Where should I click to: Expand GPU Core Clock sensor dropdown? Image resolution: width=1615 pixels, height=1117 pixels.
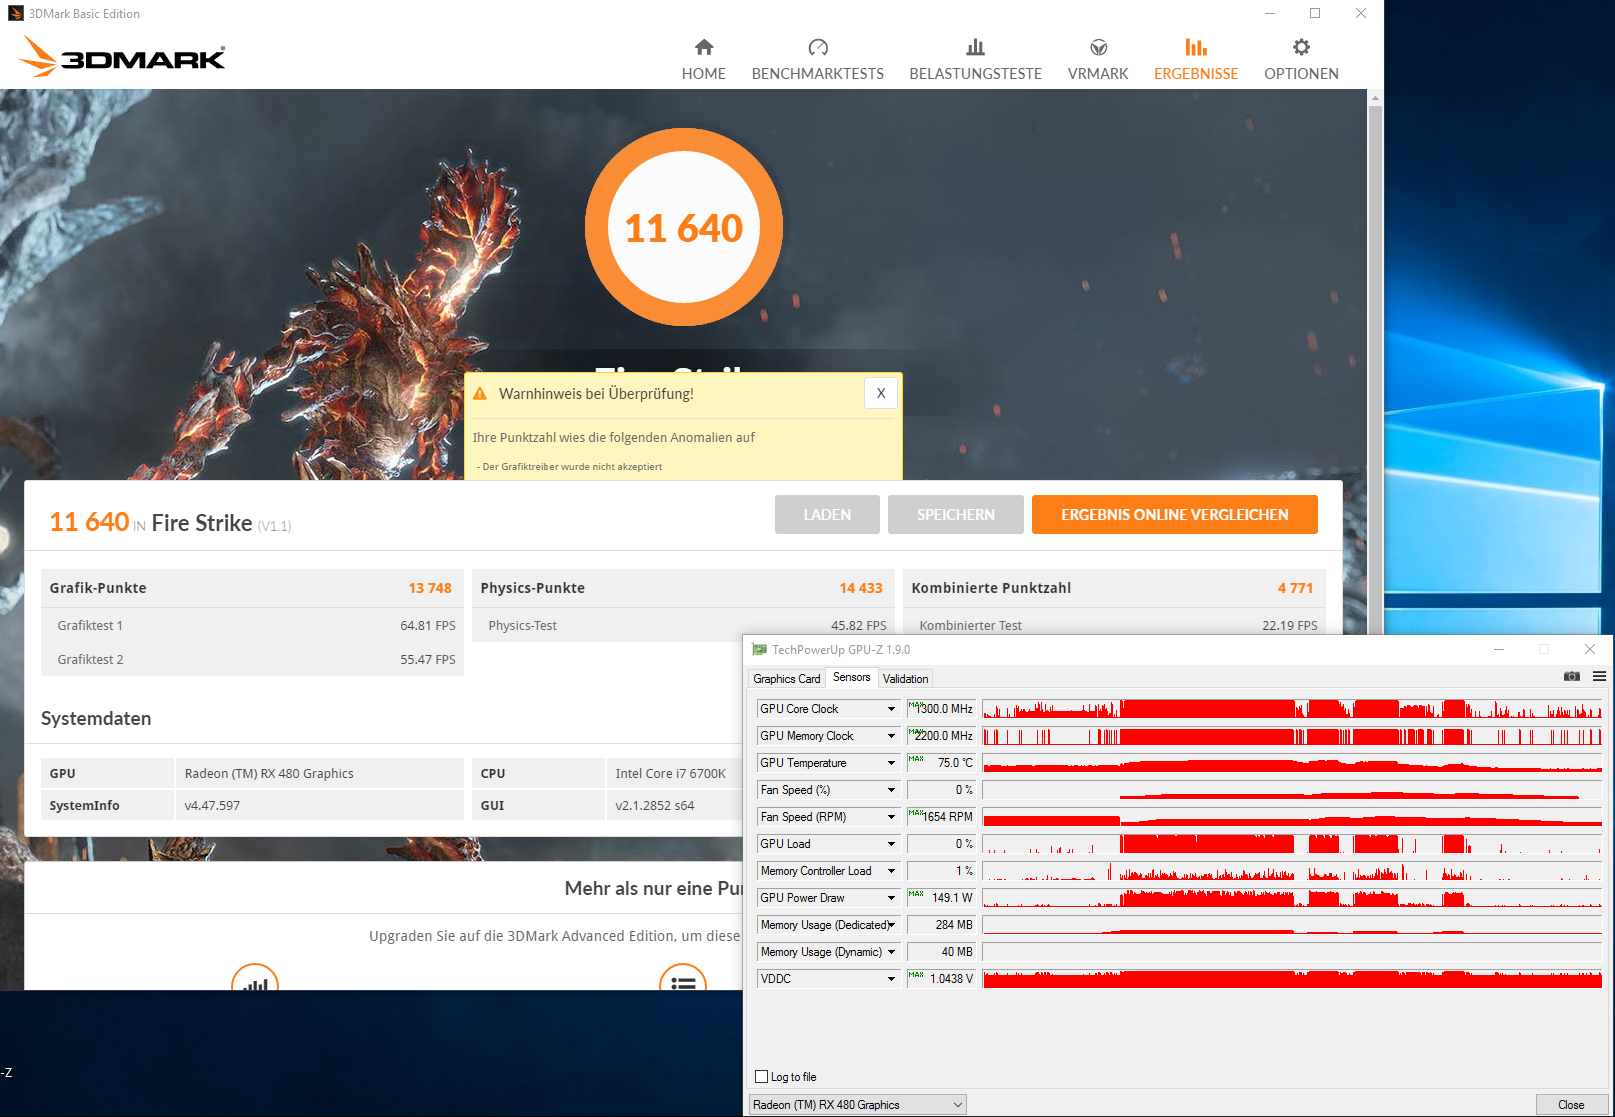coord(891,709)
